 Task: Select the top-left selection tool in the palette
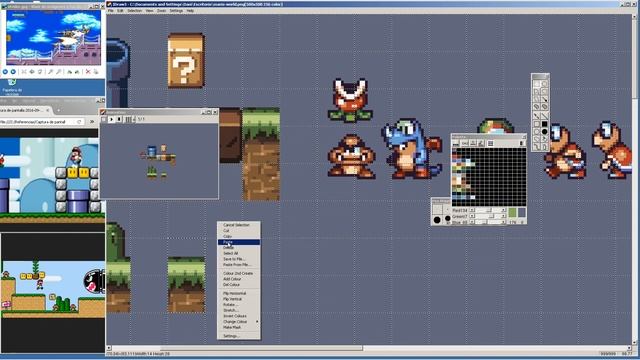[x=536, y=84]
